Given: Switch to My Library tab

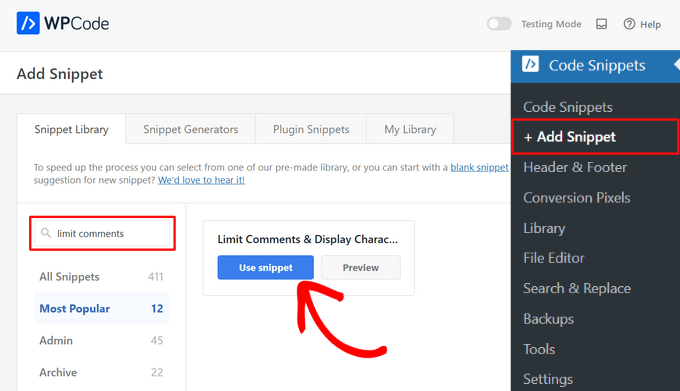Looking at the screenshot, I should pyautogui.click(x=410, y=129).
